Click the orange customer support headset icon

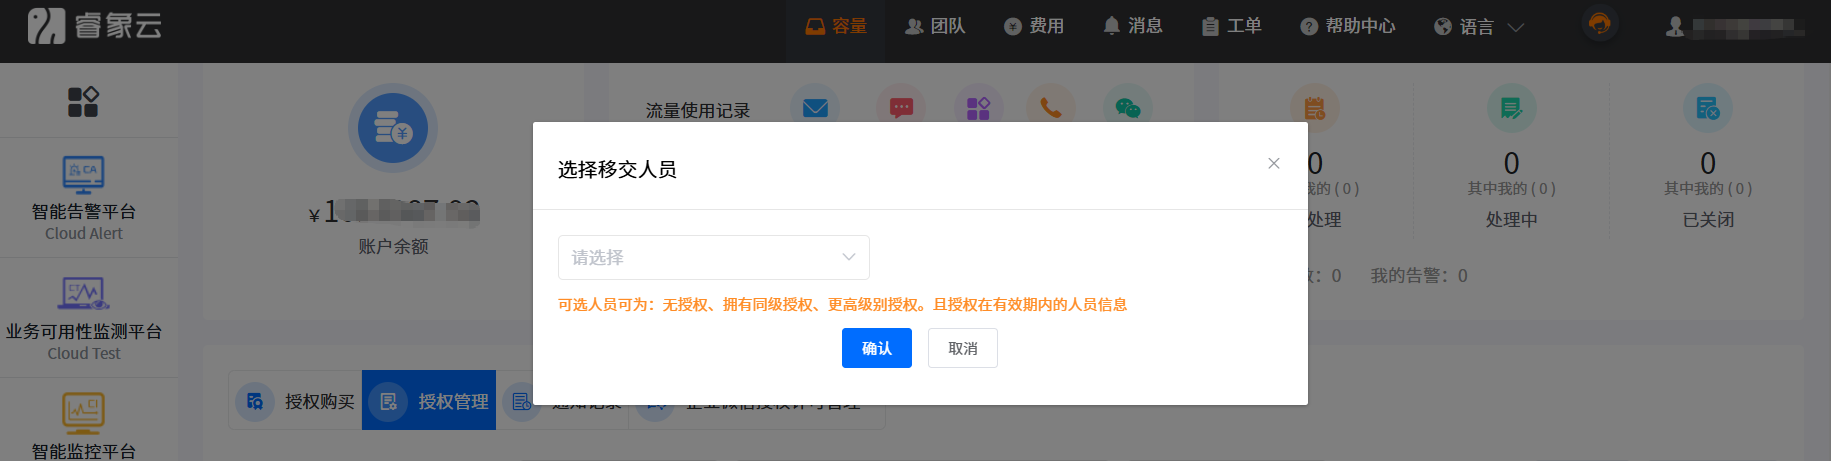click(1599, 24)
